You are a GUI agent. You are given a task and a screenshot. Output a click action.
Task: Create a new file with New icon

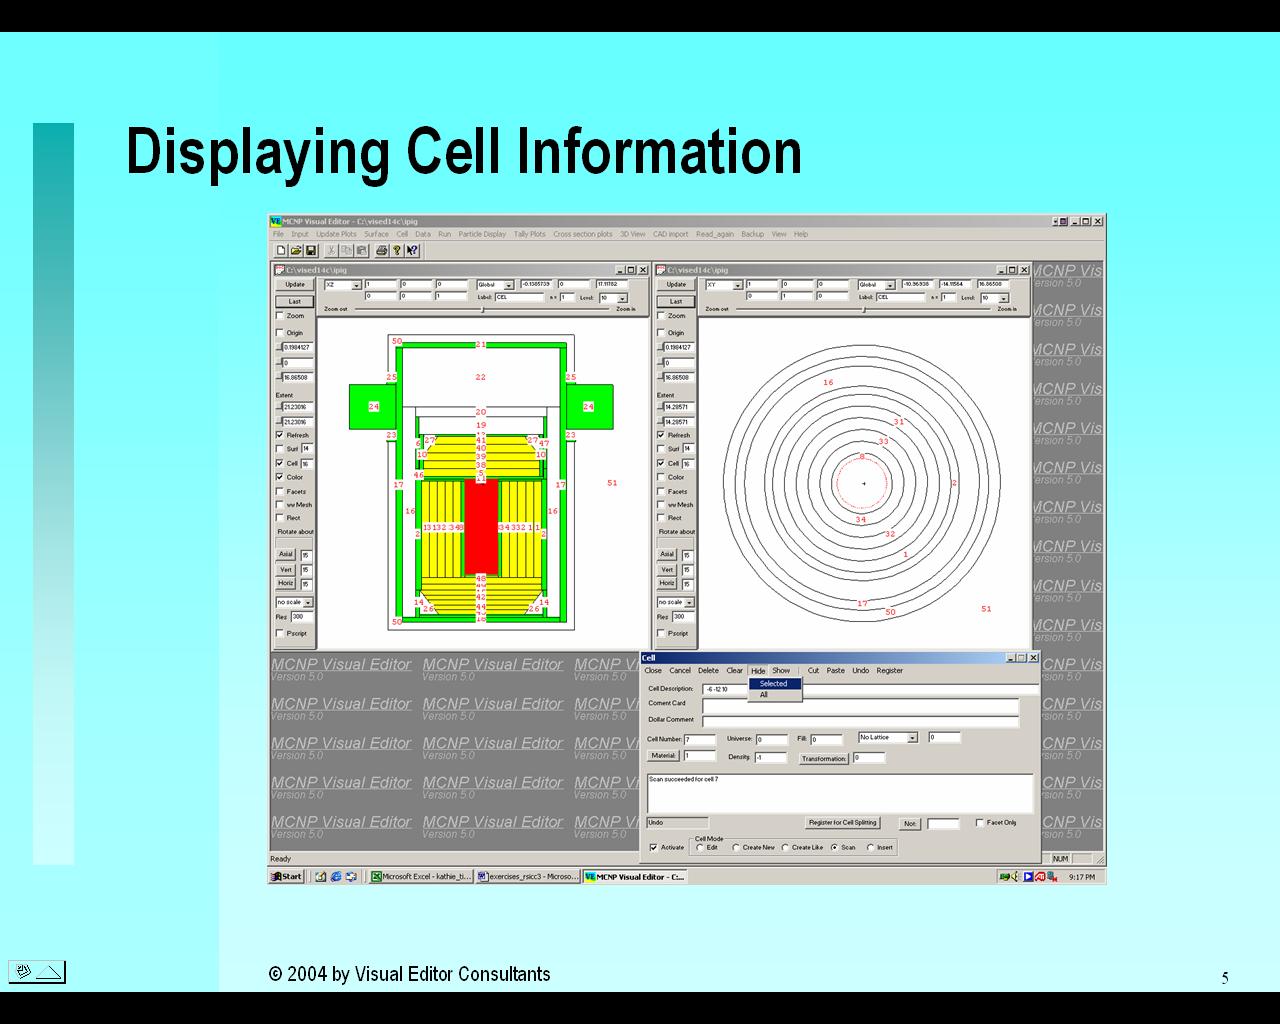pos(282,250)
